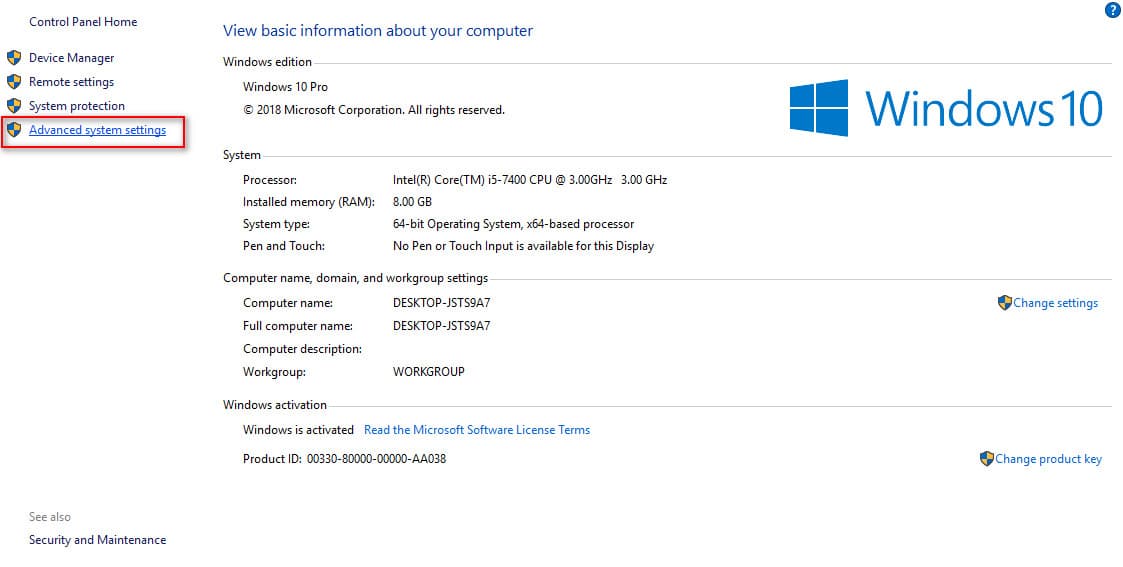Open help with the blue question mark icon

click(x=1112, y=11)
